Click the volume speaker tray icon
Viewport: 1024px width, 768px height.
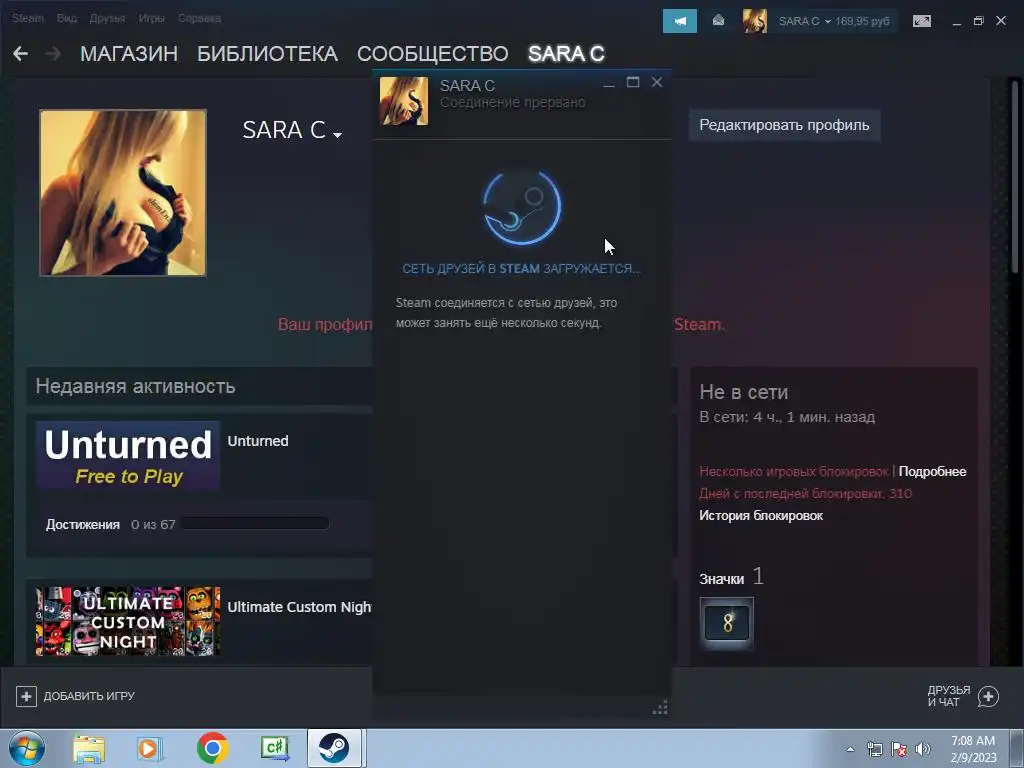(x=923, y=749)
